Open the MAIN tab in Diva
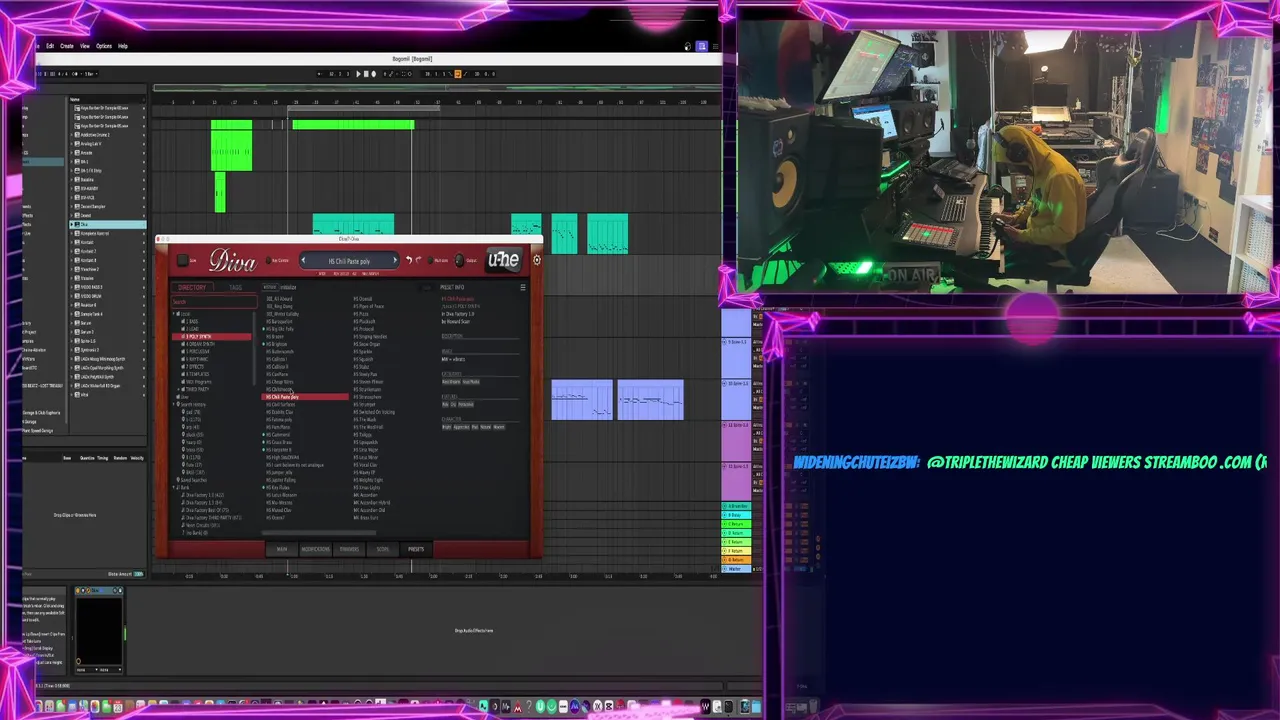 tap(282, 549)
